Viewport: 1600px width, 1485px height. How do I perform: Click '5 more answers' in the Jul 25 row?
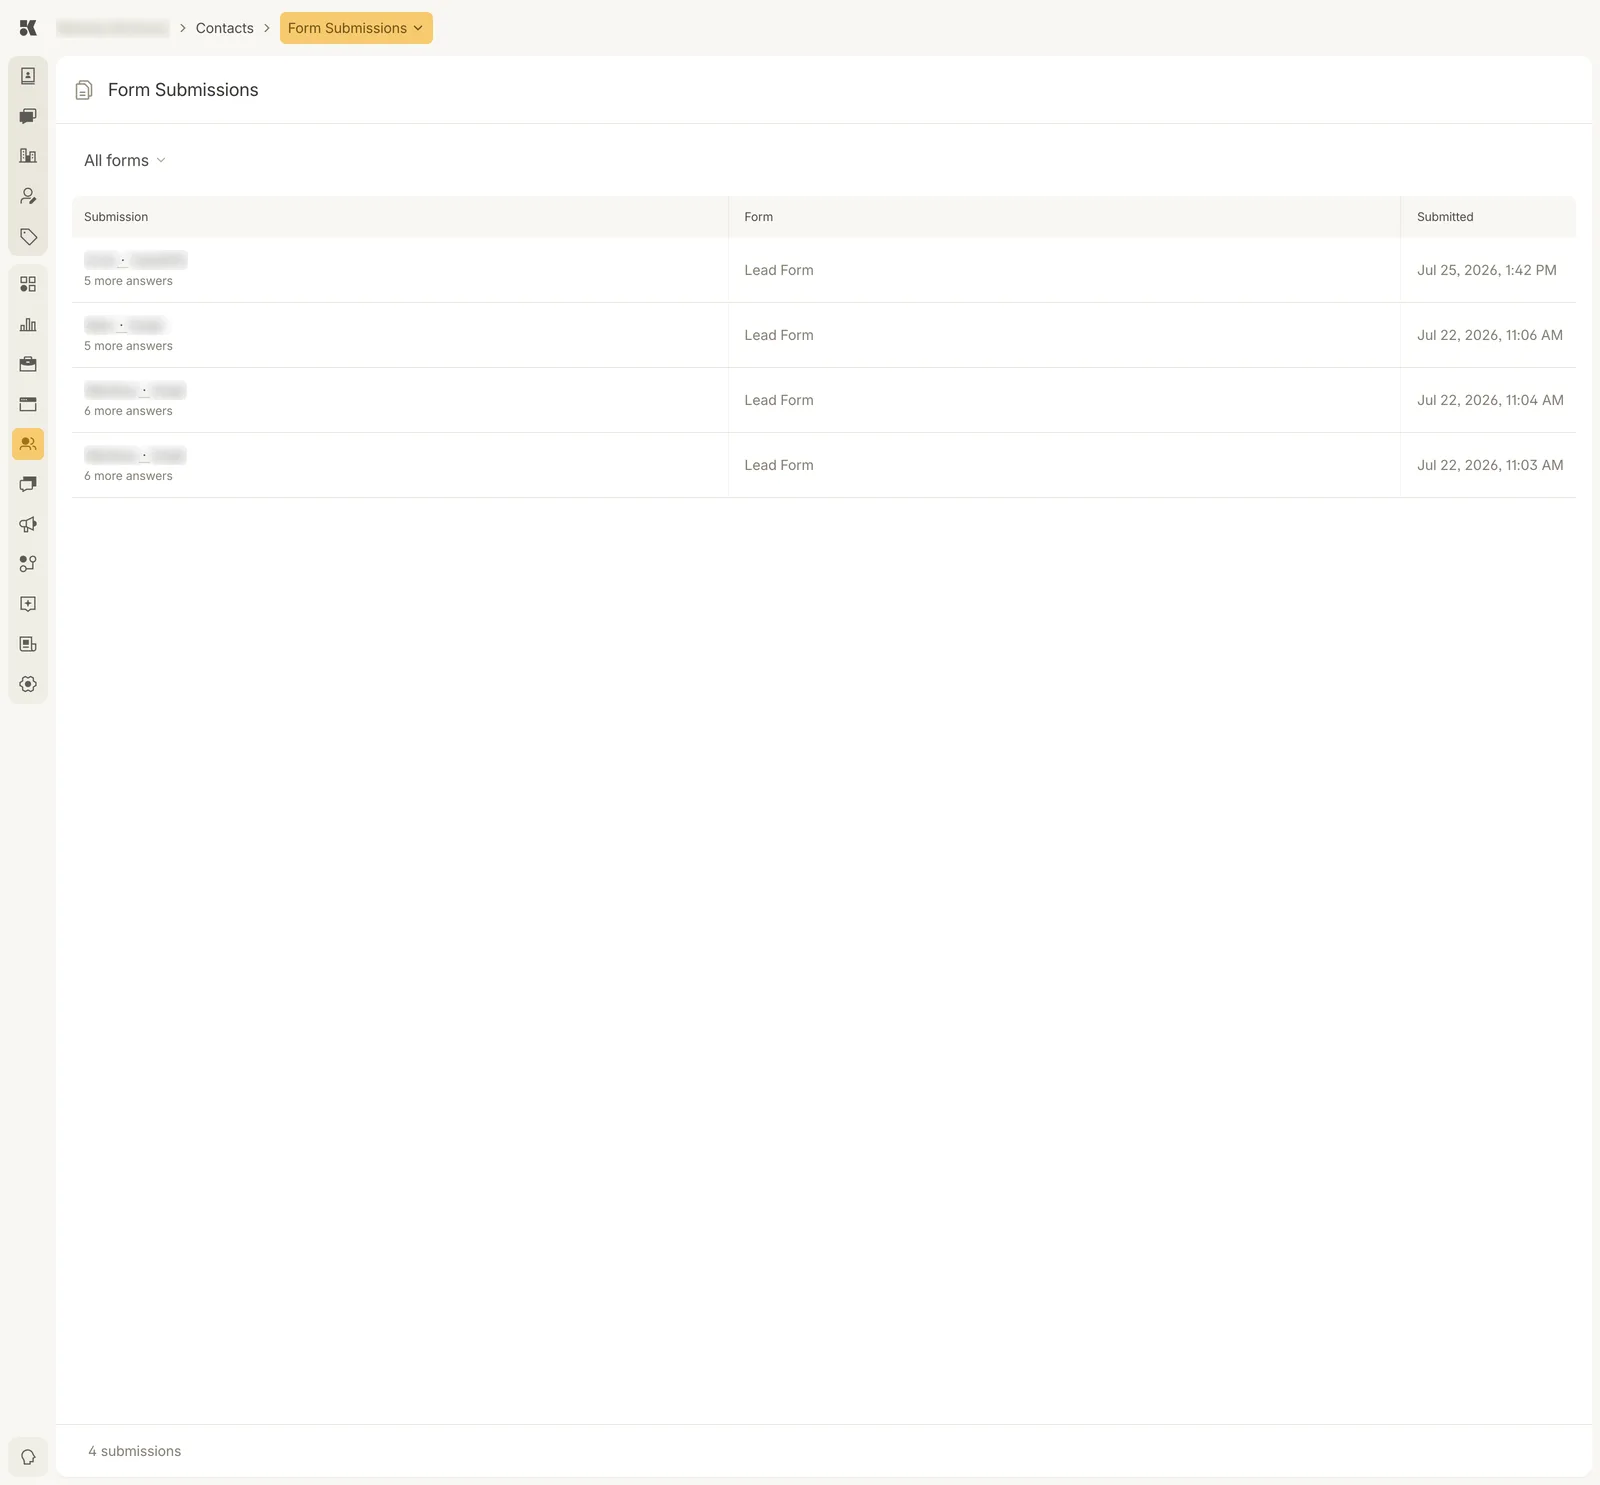point(128,281)
